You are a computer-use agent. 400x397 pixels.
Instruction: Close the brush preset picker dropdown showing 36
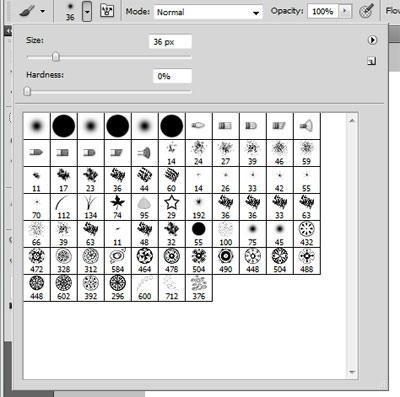(87, 11)
